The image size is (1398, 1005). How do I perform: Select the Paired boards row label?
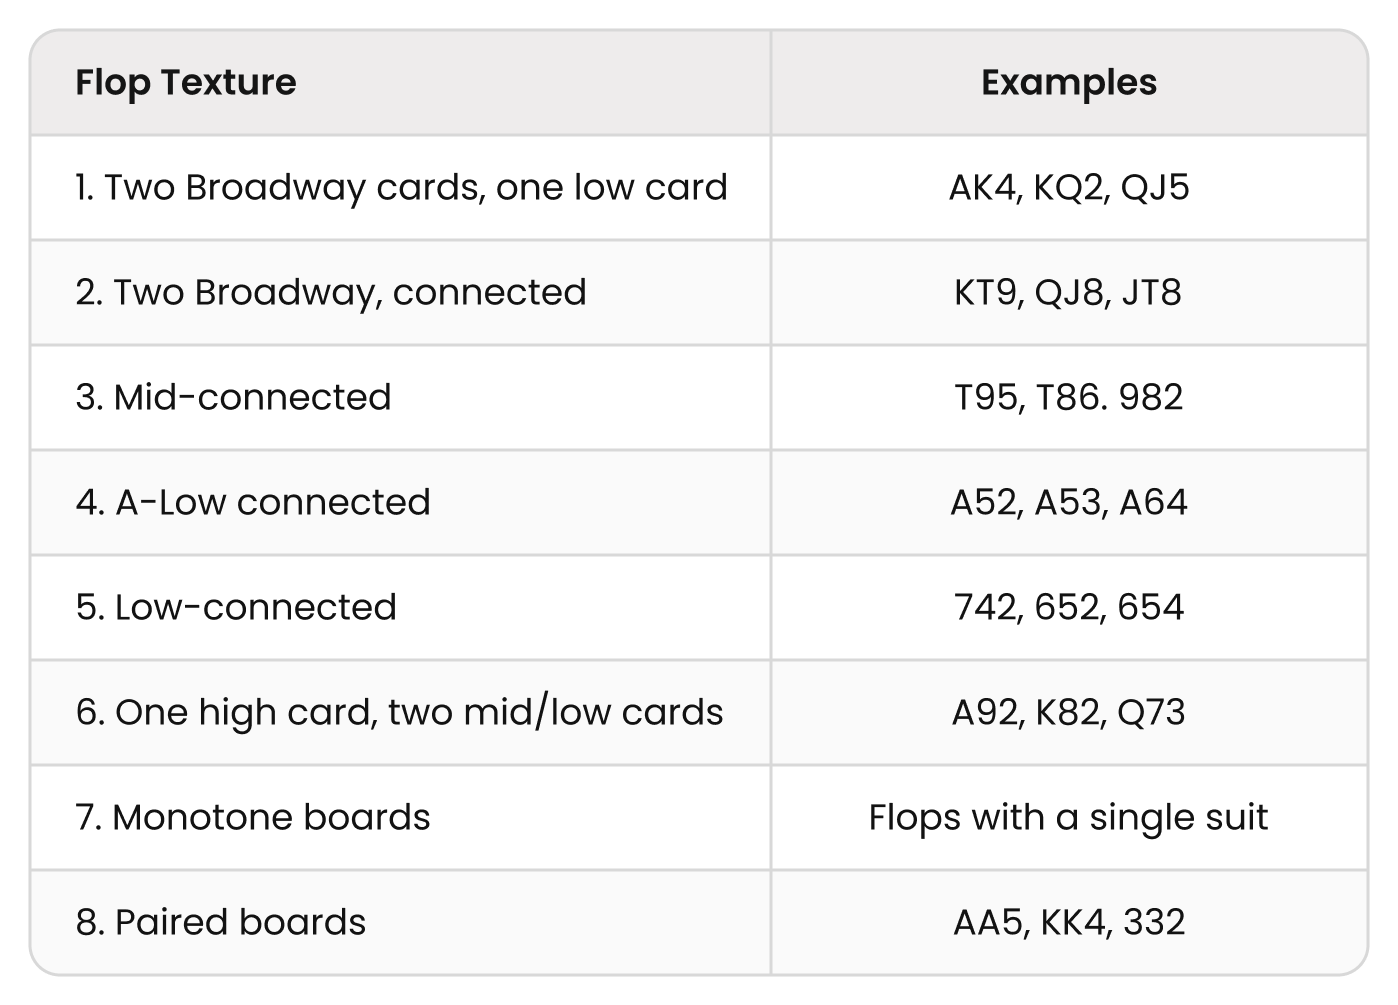click(x=221, y=923)
